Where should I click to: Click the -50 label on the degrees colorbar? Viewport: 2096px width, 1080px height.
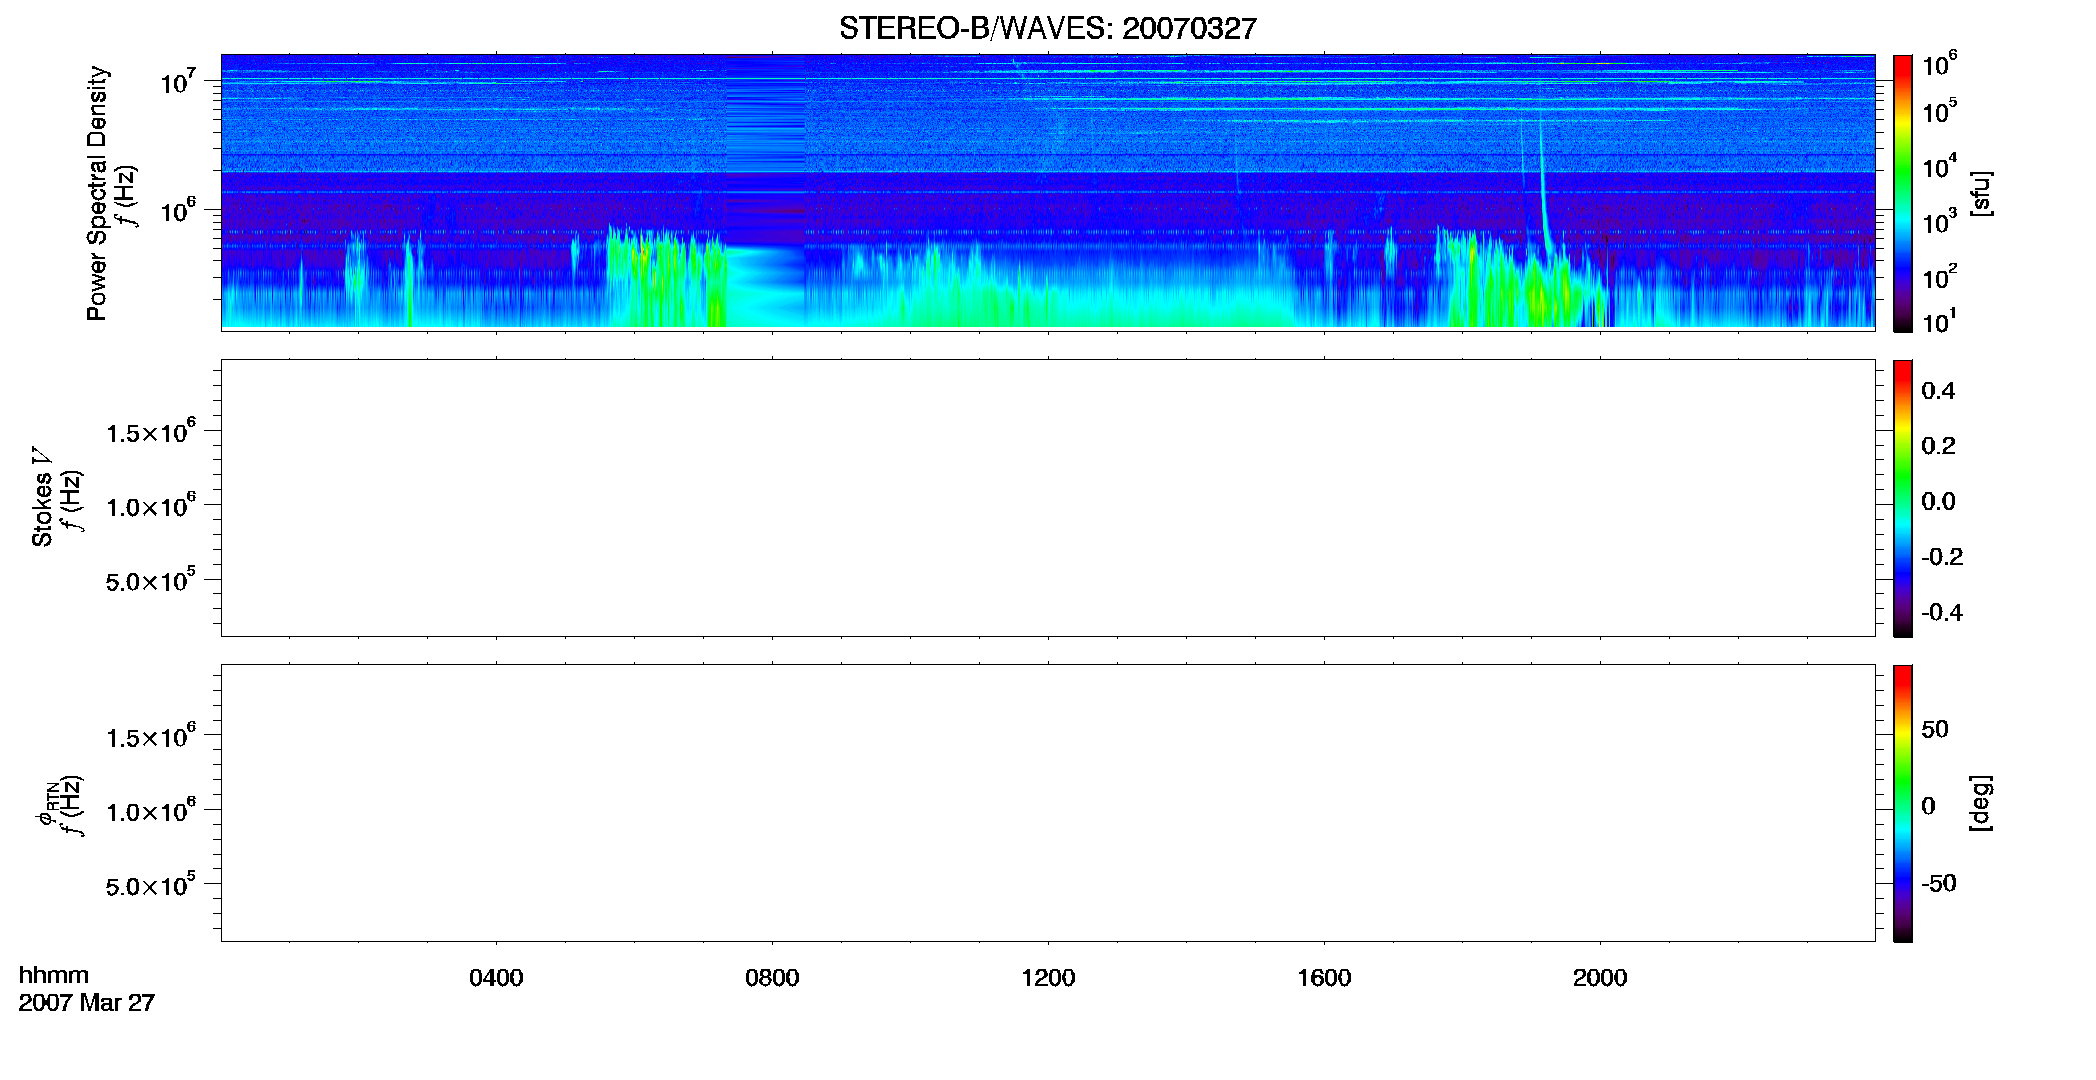(1939, 884)
